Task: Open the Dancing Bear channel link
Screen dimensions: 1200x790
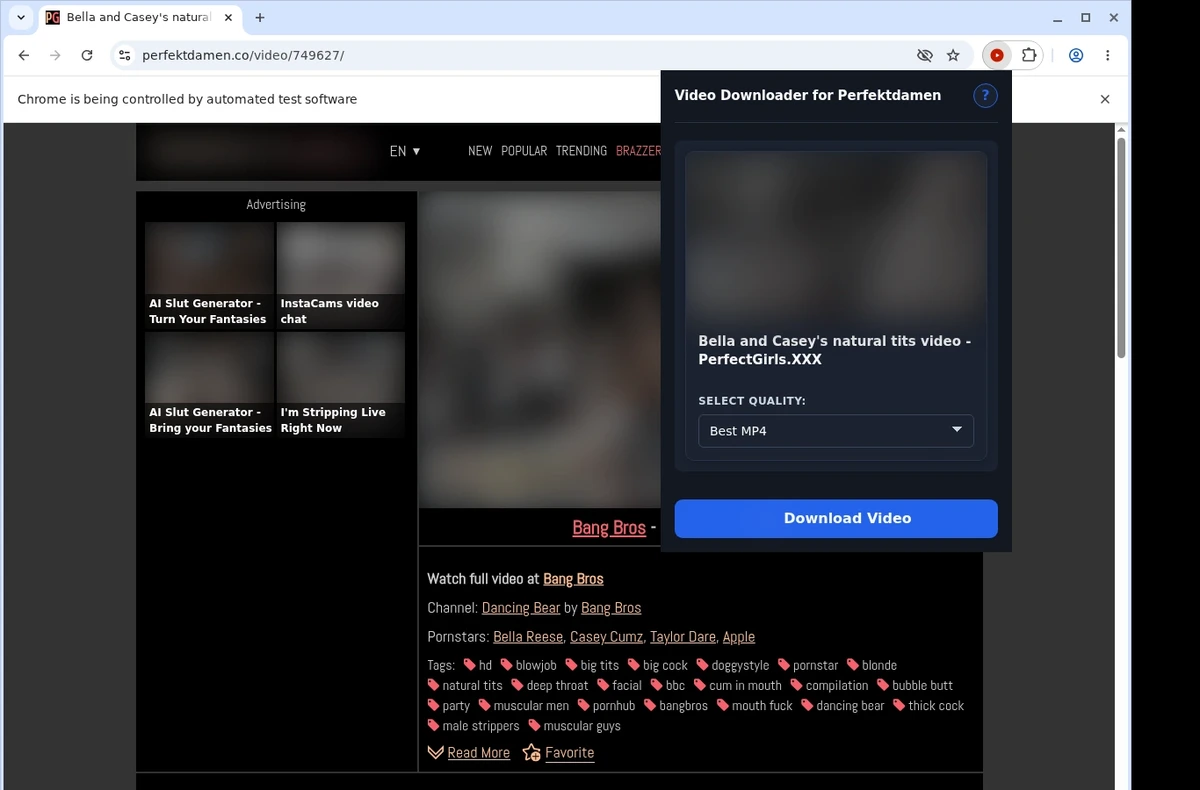Action: point(521,608)
